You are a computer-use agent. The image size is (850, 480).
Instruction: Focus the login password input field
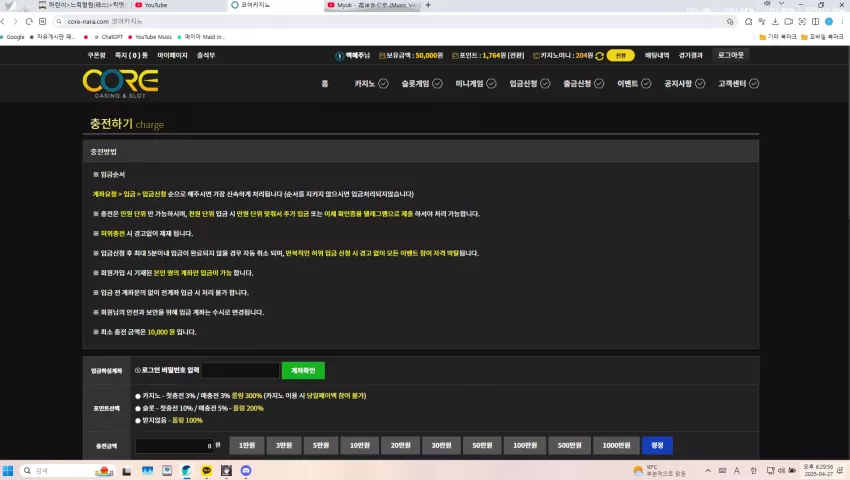(x=241, y=370)
